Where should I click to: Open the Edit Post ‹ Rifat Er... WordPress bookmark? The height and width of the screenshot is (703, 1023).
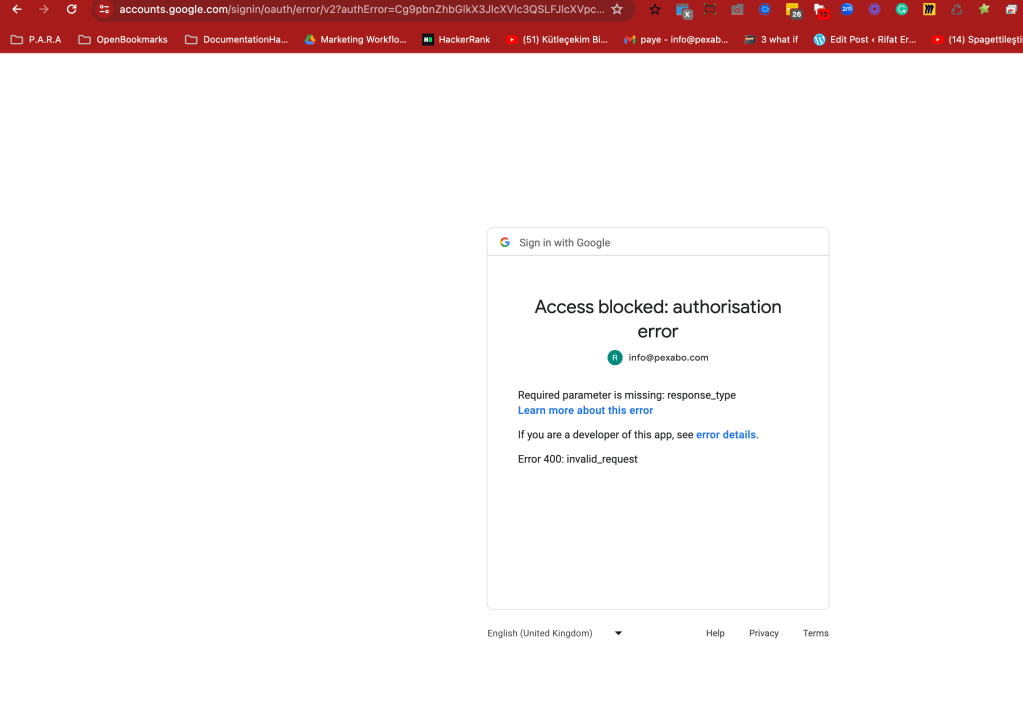[x=865, y=39]
